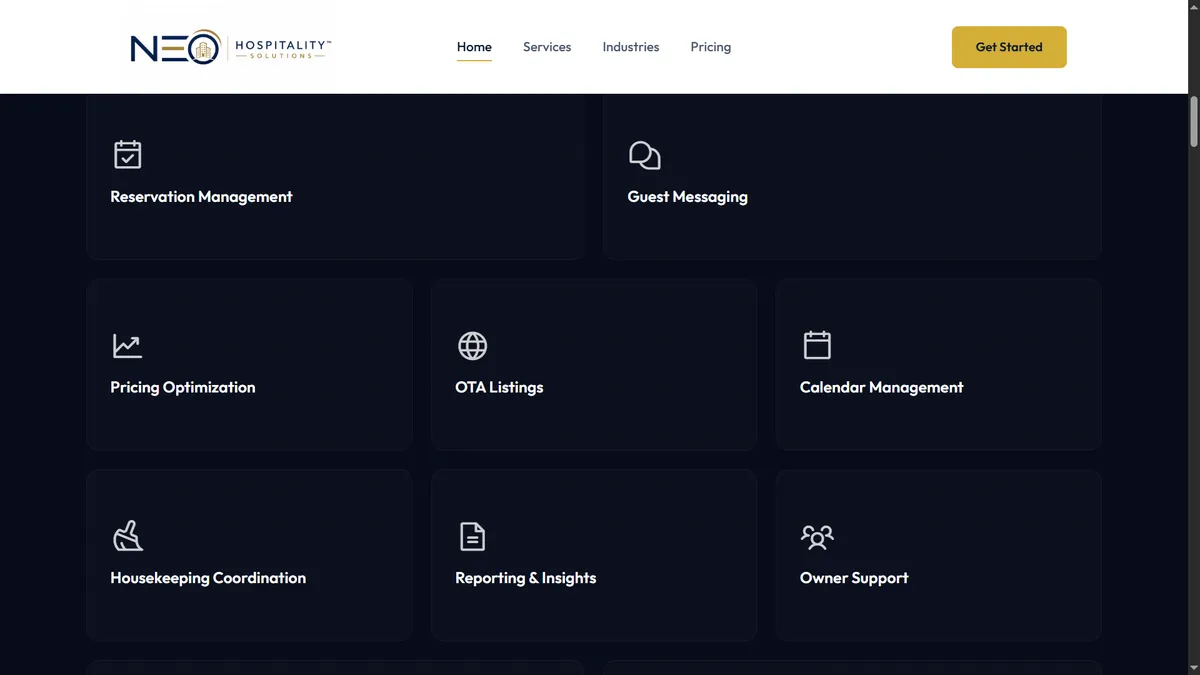Open the Services nav item
This screenshot has width=1200, height=675.
click(547, 47)
